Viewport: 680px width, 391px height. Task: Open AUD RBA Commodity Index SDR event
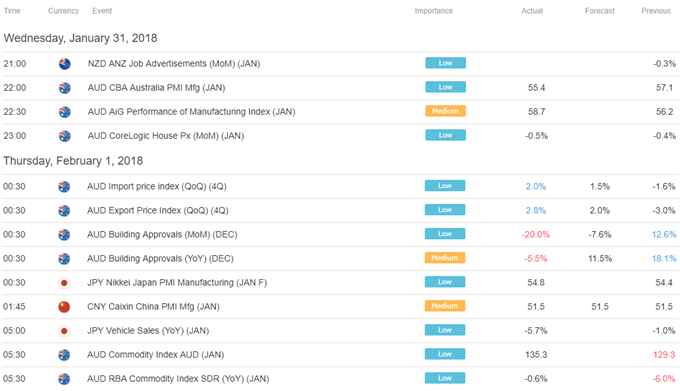178,379
